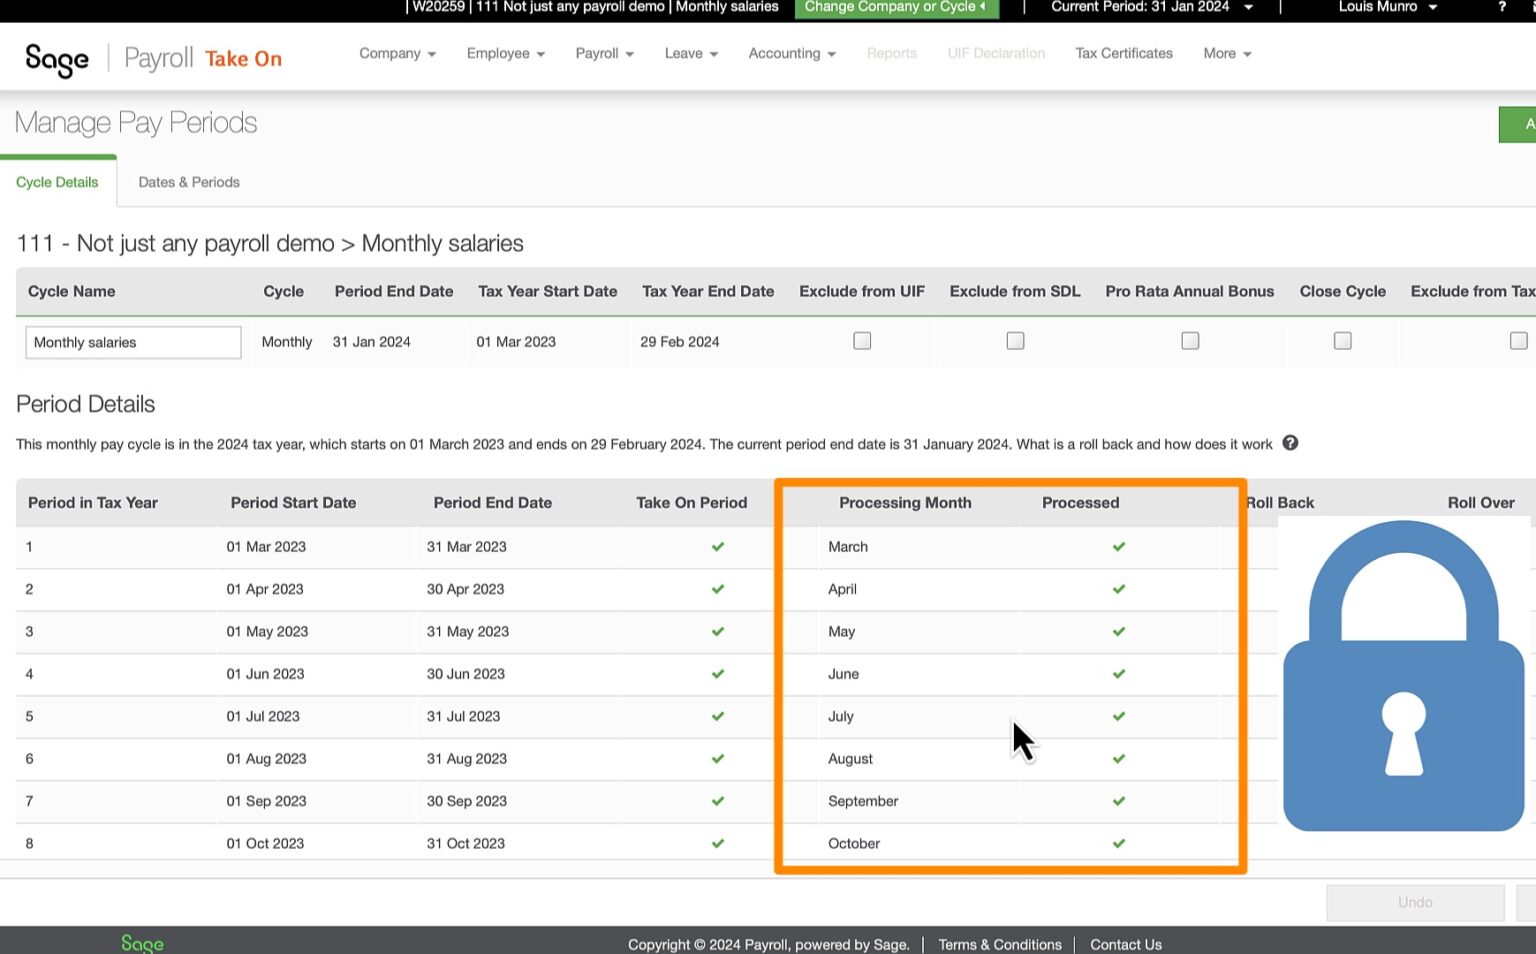
Task: Click the Processed check mark for July
Action: click(x=1119, y=716)
